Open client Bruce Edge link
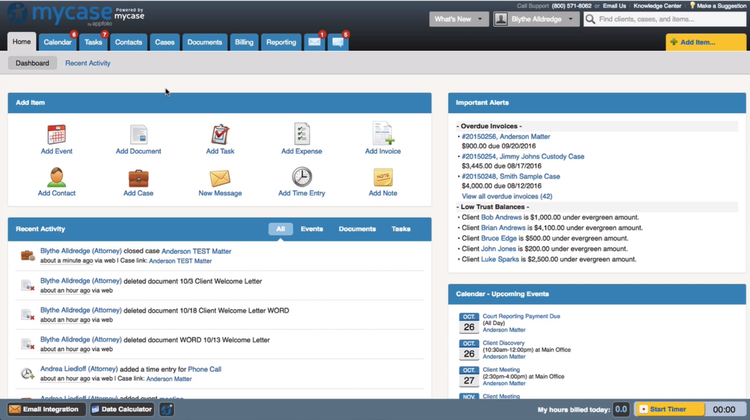 (x=499, y=238)
